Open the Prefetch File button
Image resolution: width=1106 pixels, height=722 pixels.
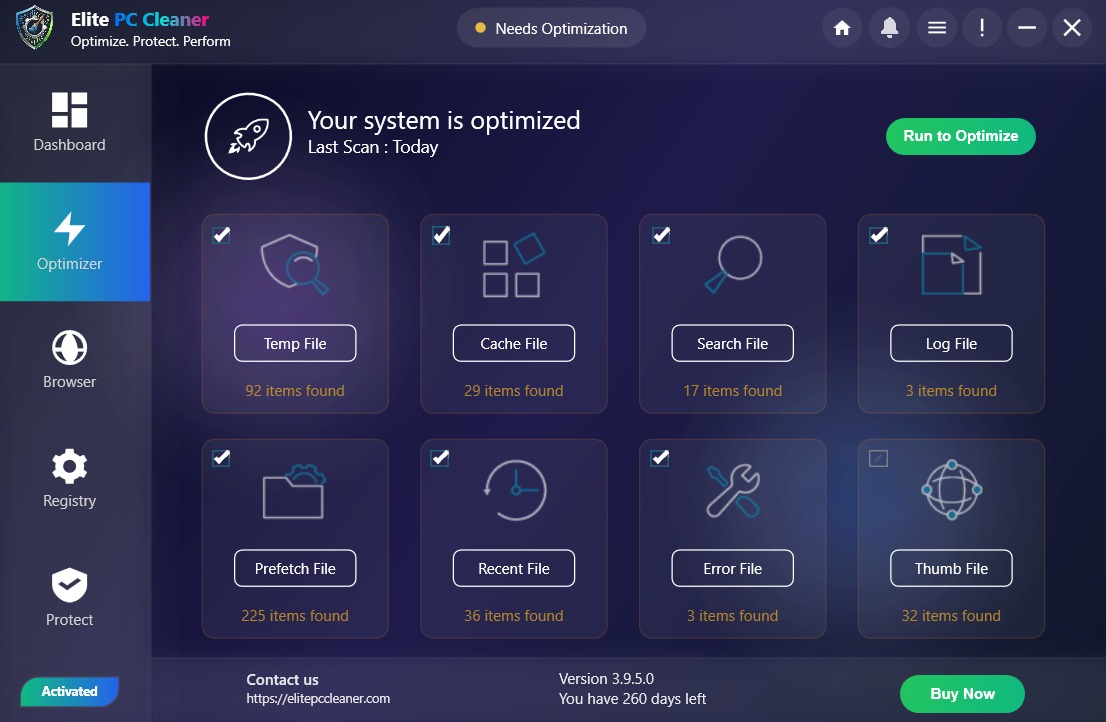pyautogui.click(x=295, y=568)
